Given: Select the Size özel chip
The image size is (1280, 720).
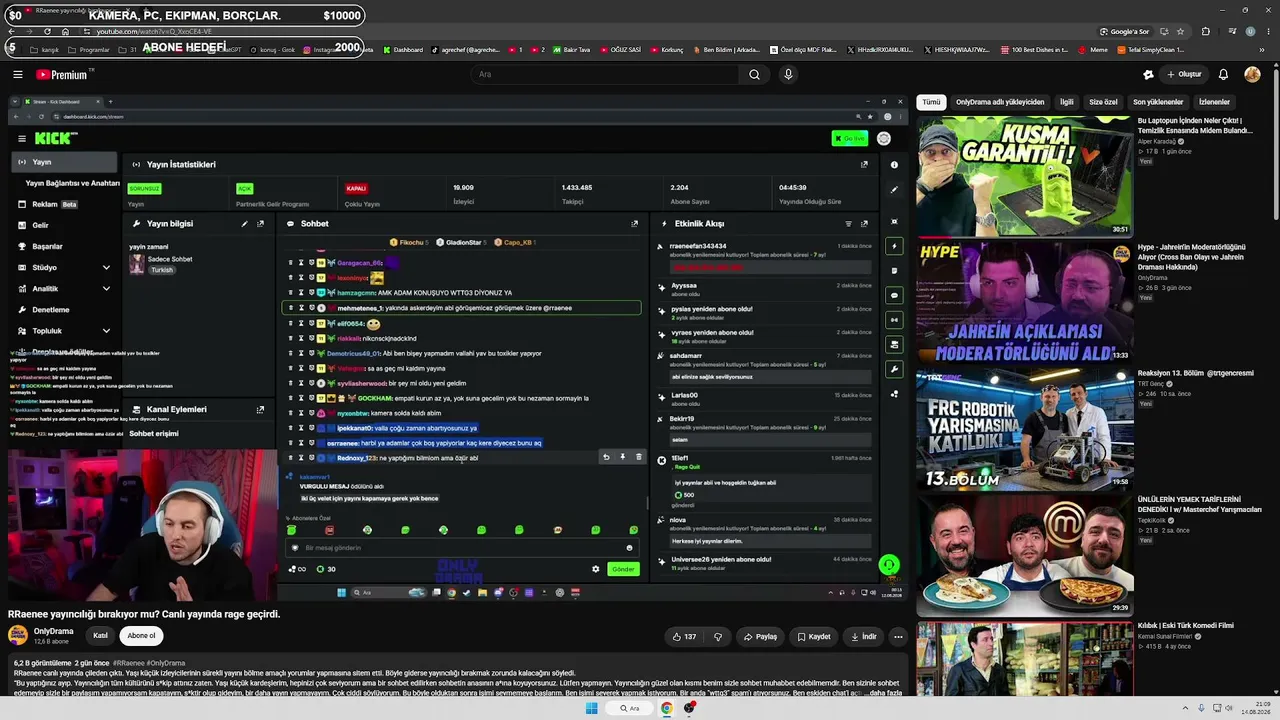Looking at the screenshot, I should click(1103, 102).
